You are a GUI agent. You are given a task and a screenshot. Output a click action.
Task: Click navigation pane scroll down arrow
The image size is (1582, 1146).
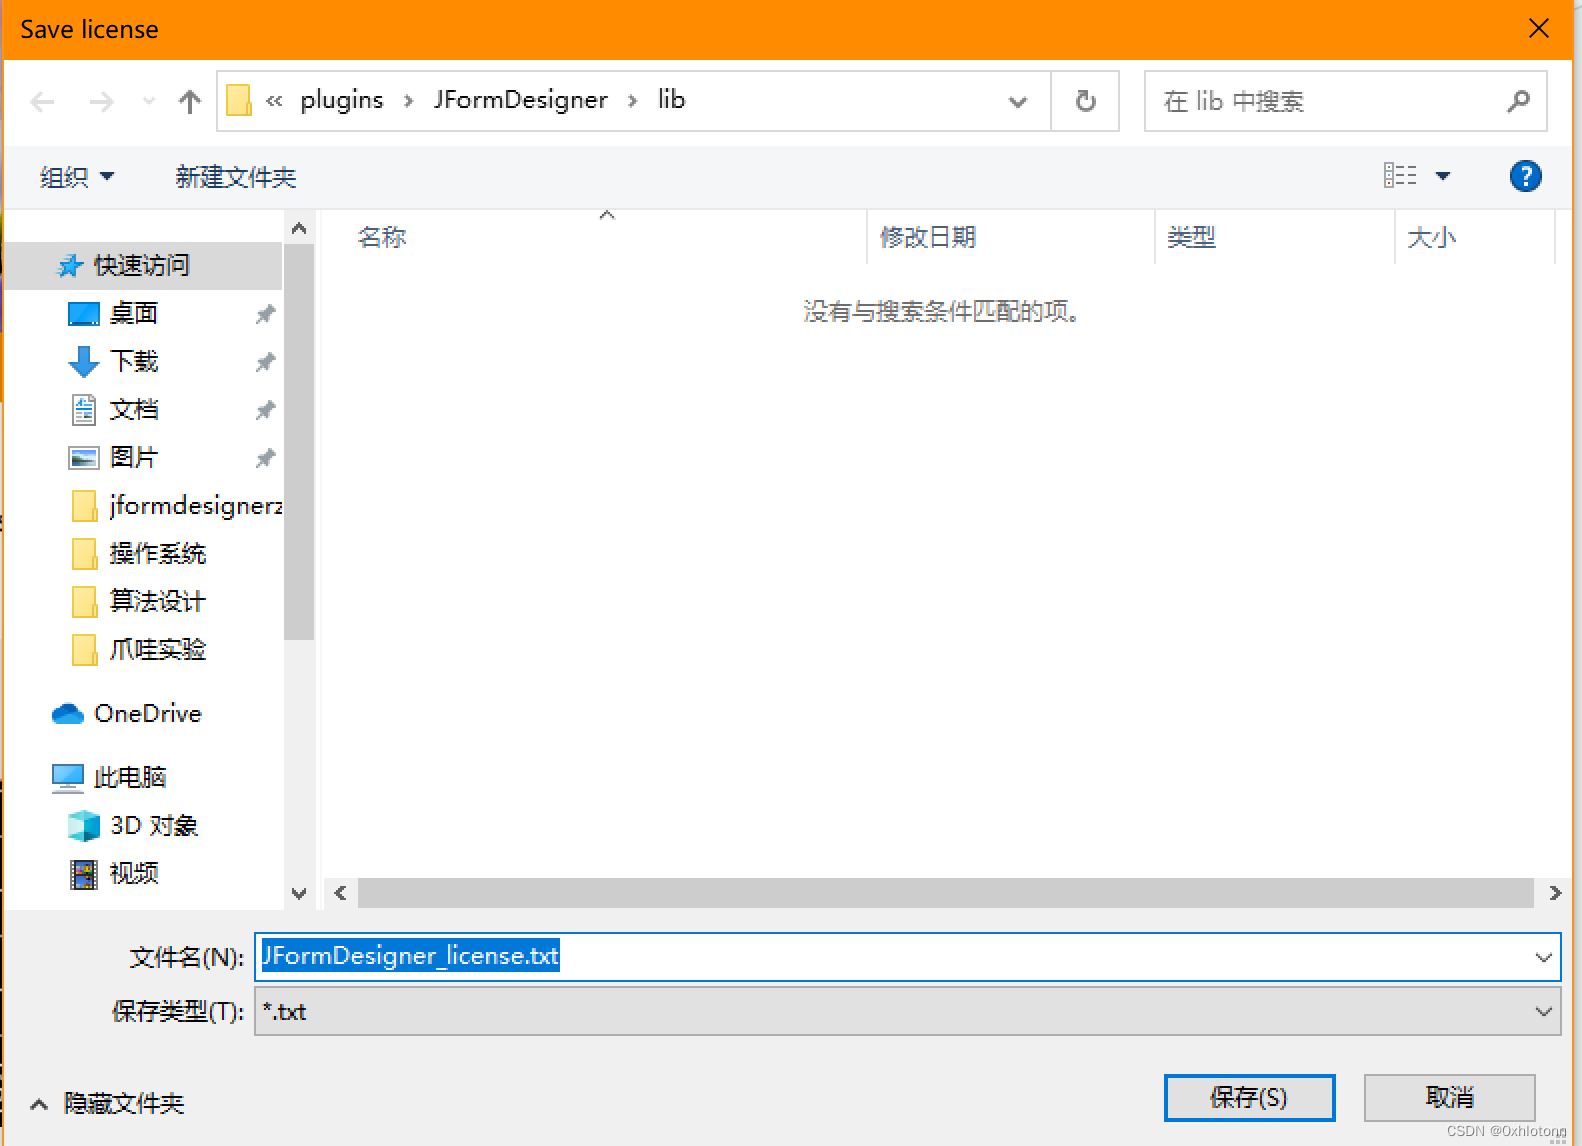click(x=299, y=893)
